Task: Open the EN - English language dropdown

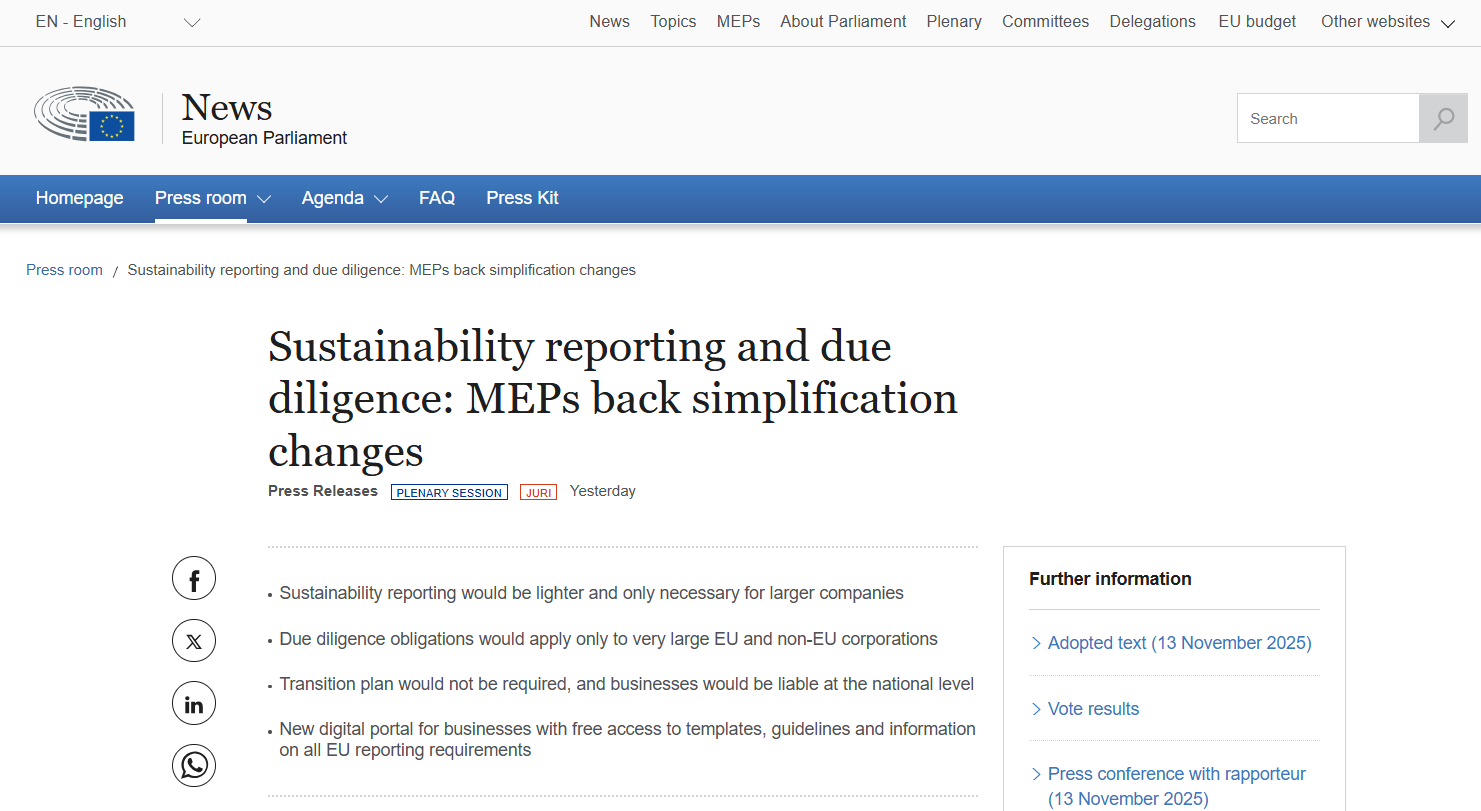Action: pos(117,22)
